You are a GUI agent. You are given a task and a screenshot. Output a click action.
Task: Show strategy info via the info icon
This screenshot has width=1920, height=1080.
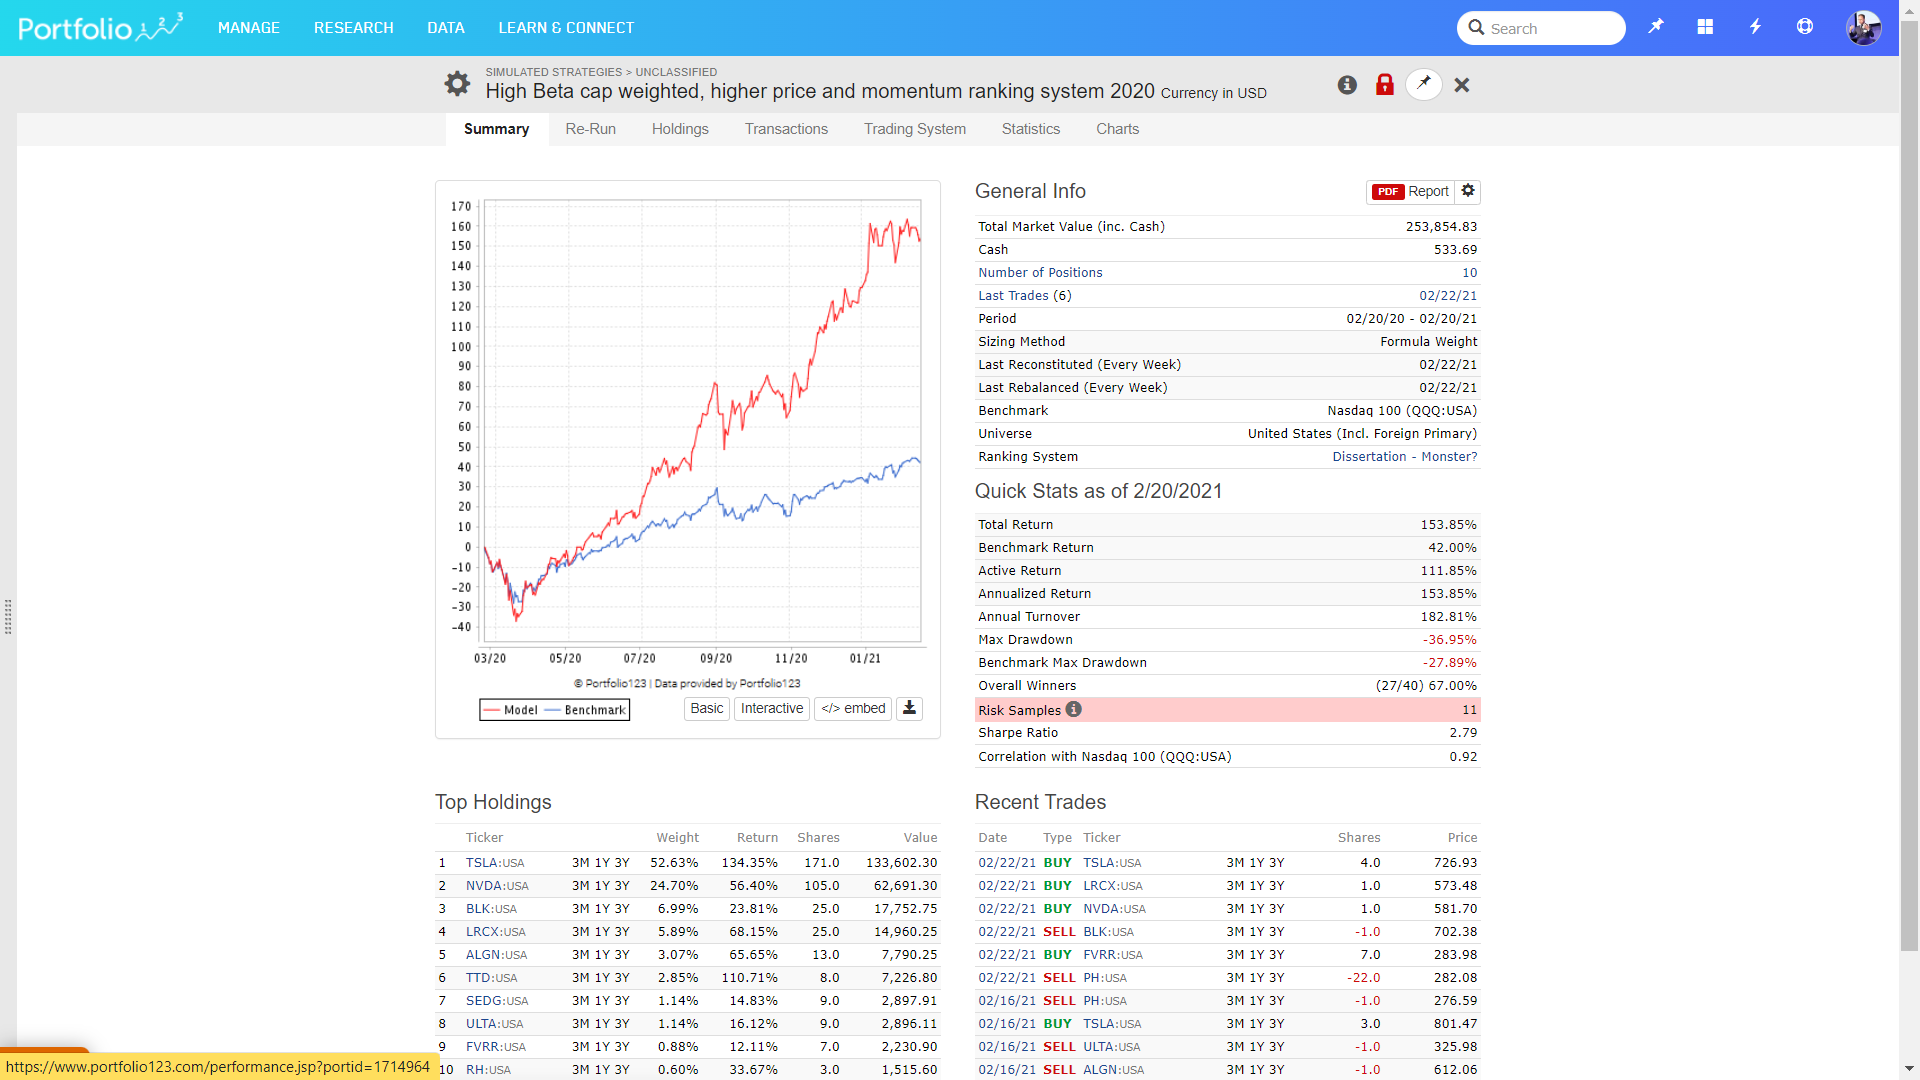tap(1347, 85)
